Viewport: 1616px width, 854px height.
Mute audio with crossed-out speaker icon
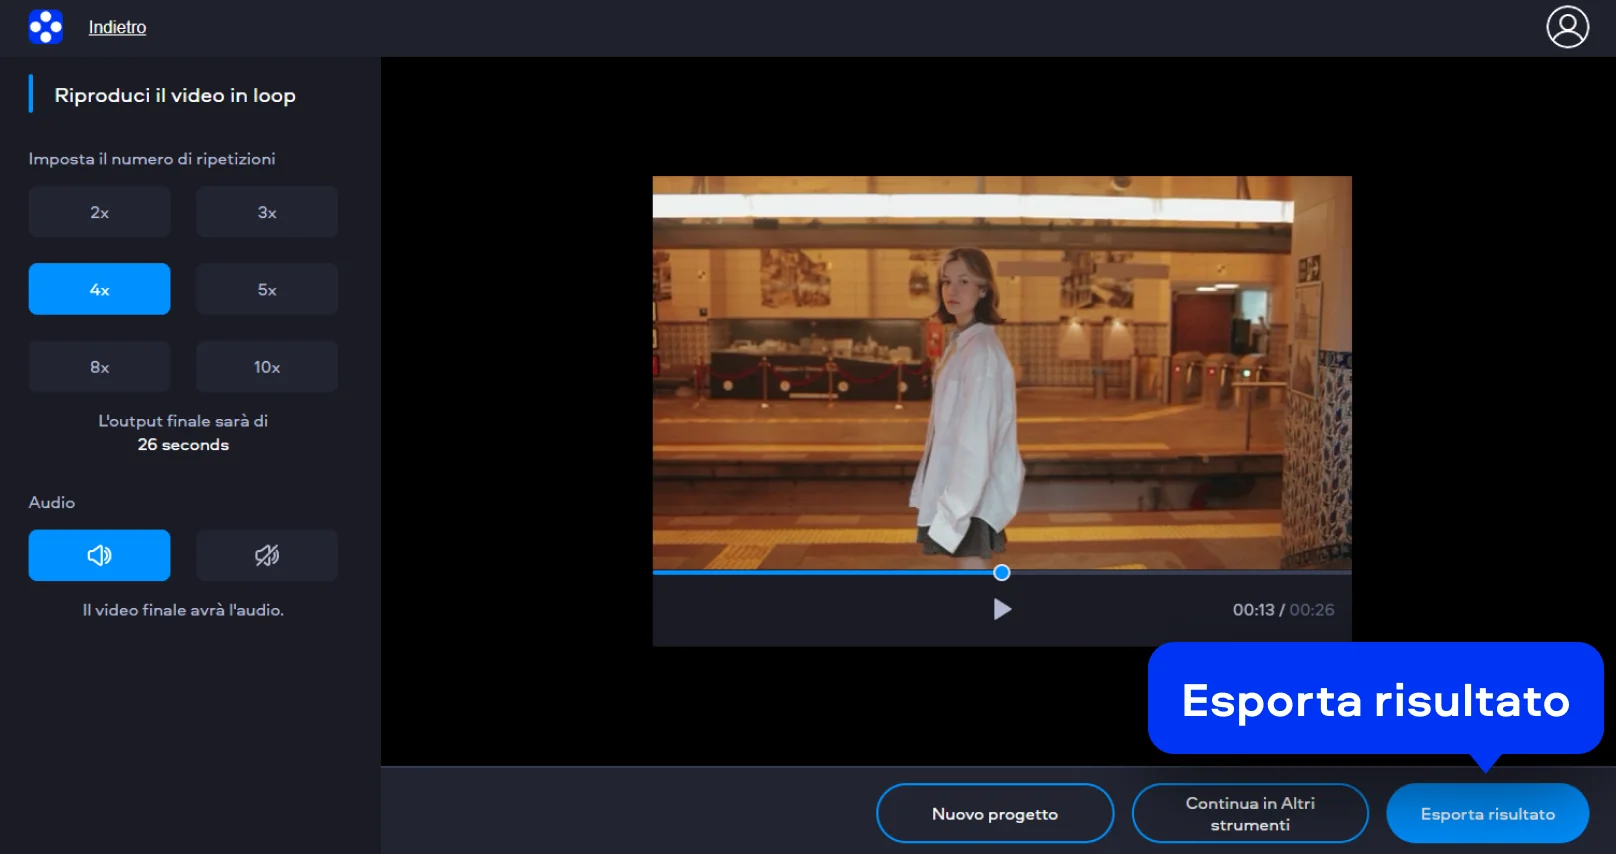pos(267,555)
